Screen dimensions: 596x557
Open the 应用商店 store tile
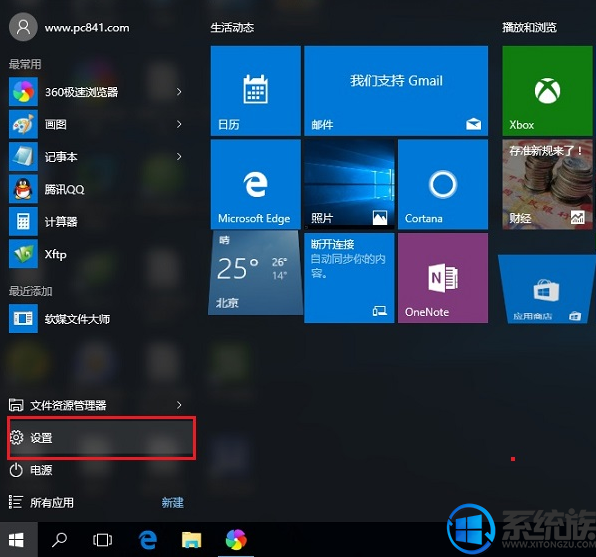click(x=547, y=289)
